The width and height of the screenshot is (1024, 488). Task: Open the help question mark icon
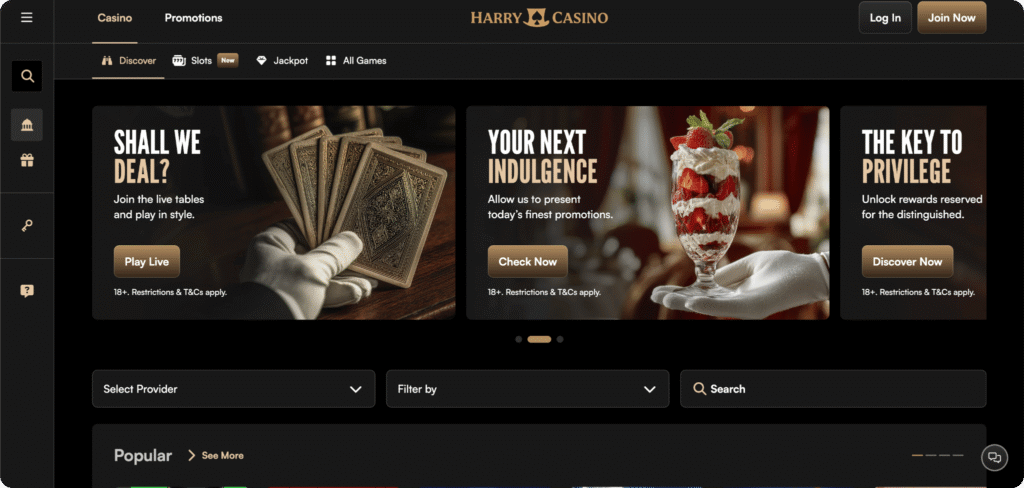27,291
